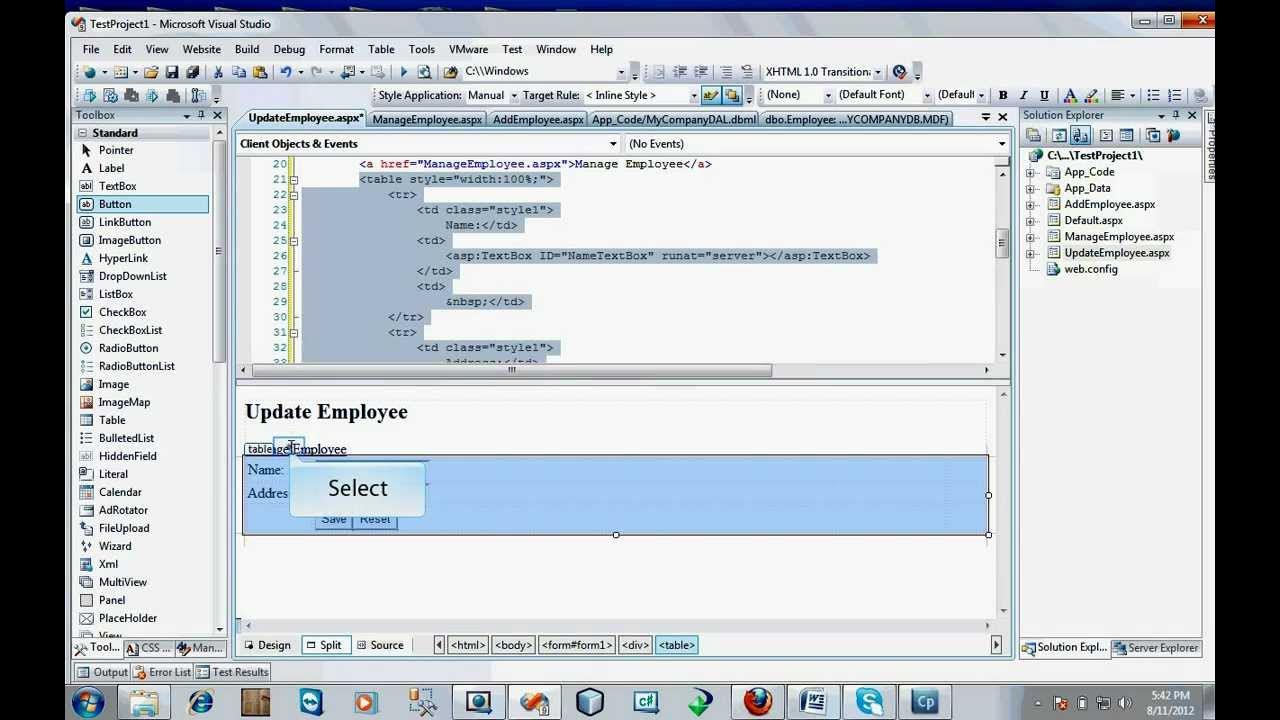This screenshot has width=1280, height=720.
Task: Switch to Server Explorer tab
Action: [x=1155, y=648]
